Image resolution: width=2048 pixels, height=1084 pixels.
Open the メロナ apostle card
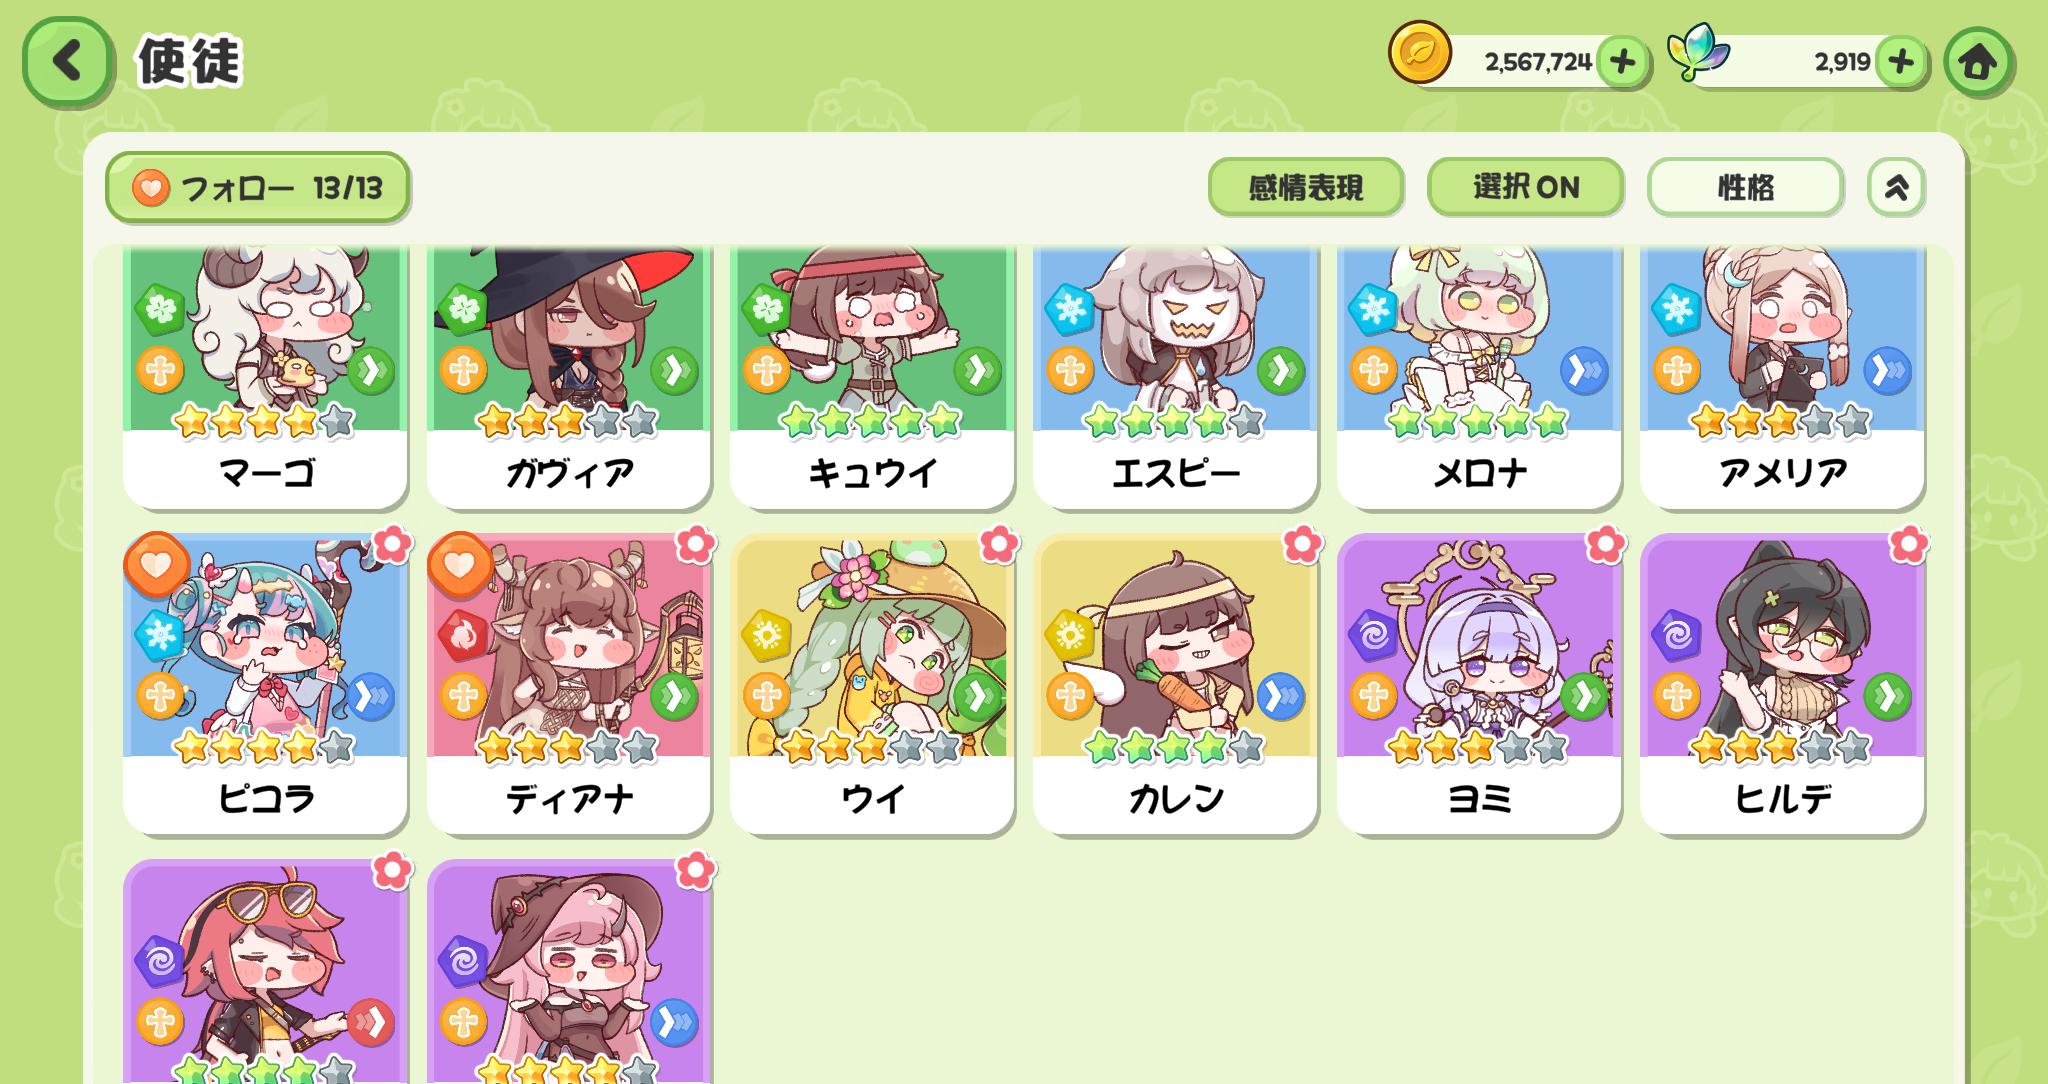click(1478, 378)
